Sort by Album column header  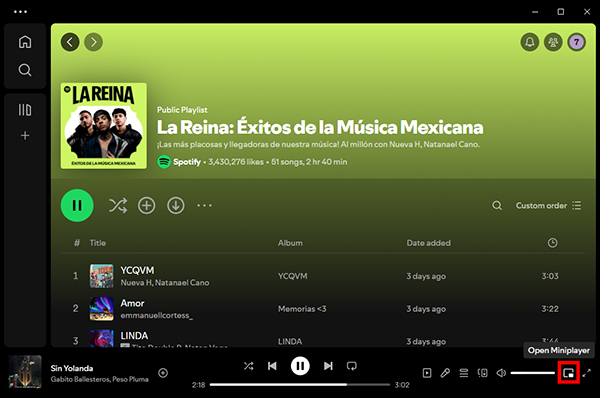pos(290,243)
